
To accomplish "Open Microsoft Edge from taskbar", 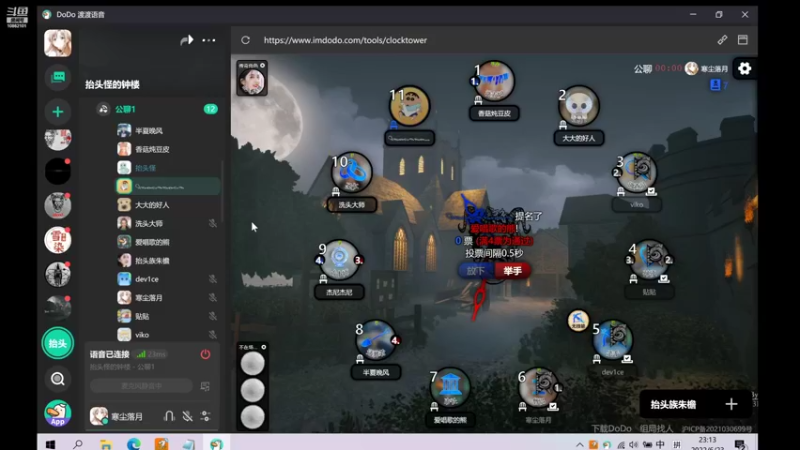I will point(134,444).
